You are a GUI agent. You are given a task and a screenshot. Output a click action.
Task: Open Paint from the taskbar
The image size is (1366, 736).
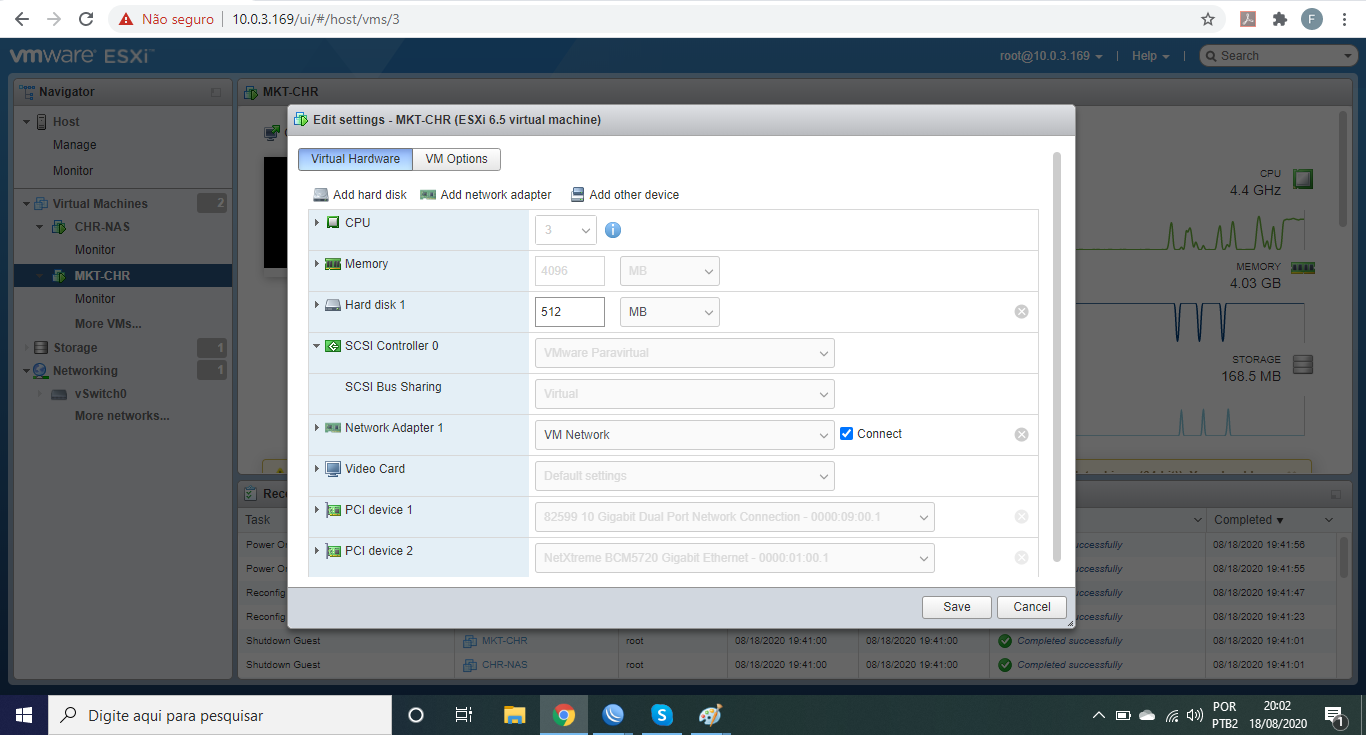[x=710, y=715]
